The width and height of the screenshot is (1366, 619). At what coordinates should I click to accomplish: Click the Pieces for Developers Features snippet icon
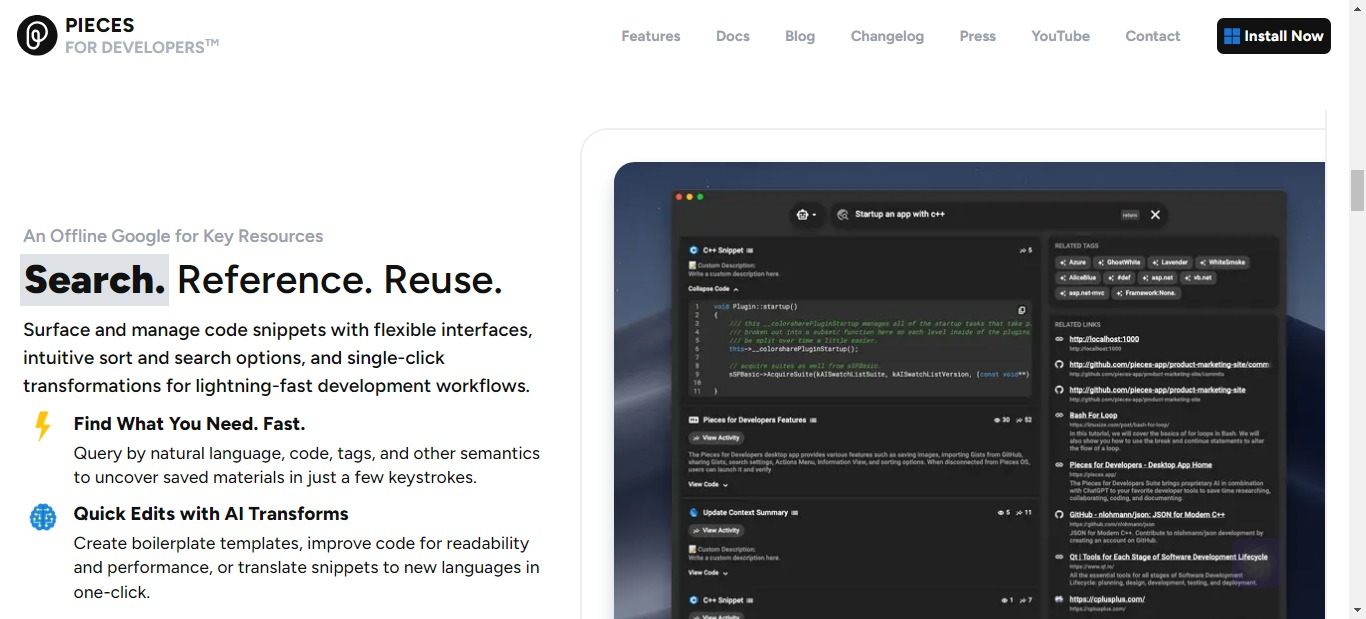[x=693, y=420]
